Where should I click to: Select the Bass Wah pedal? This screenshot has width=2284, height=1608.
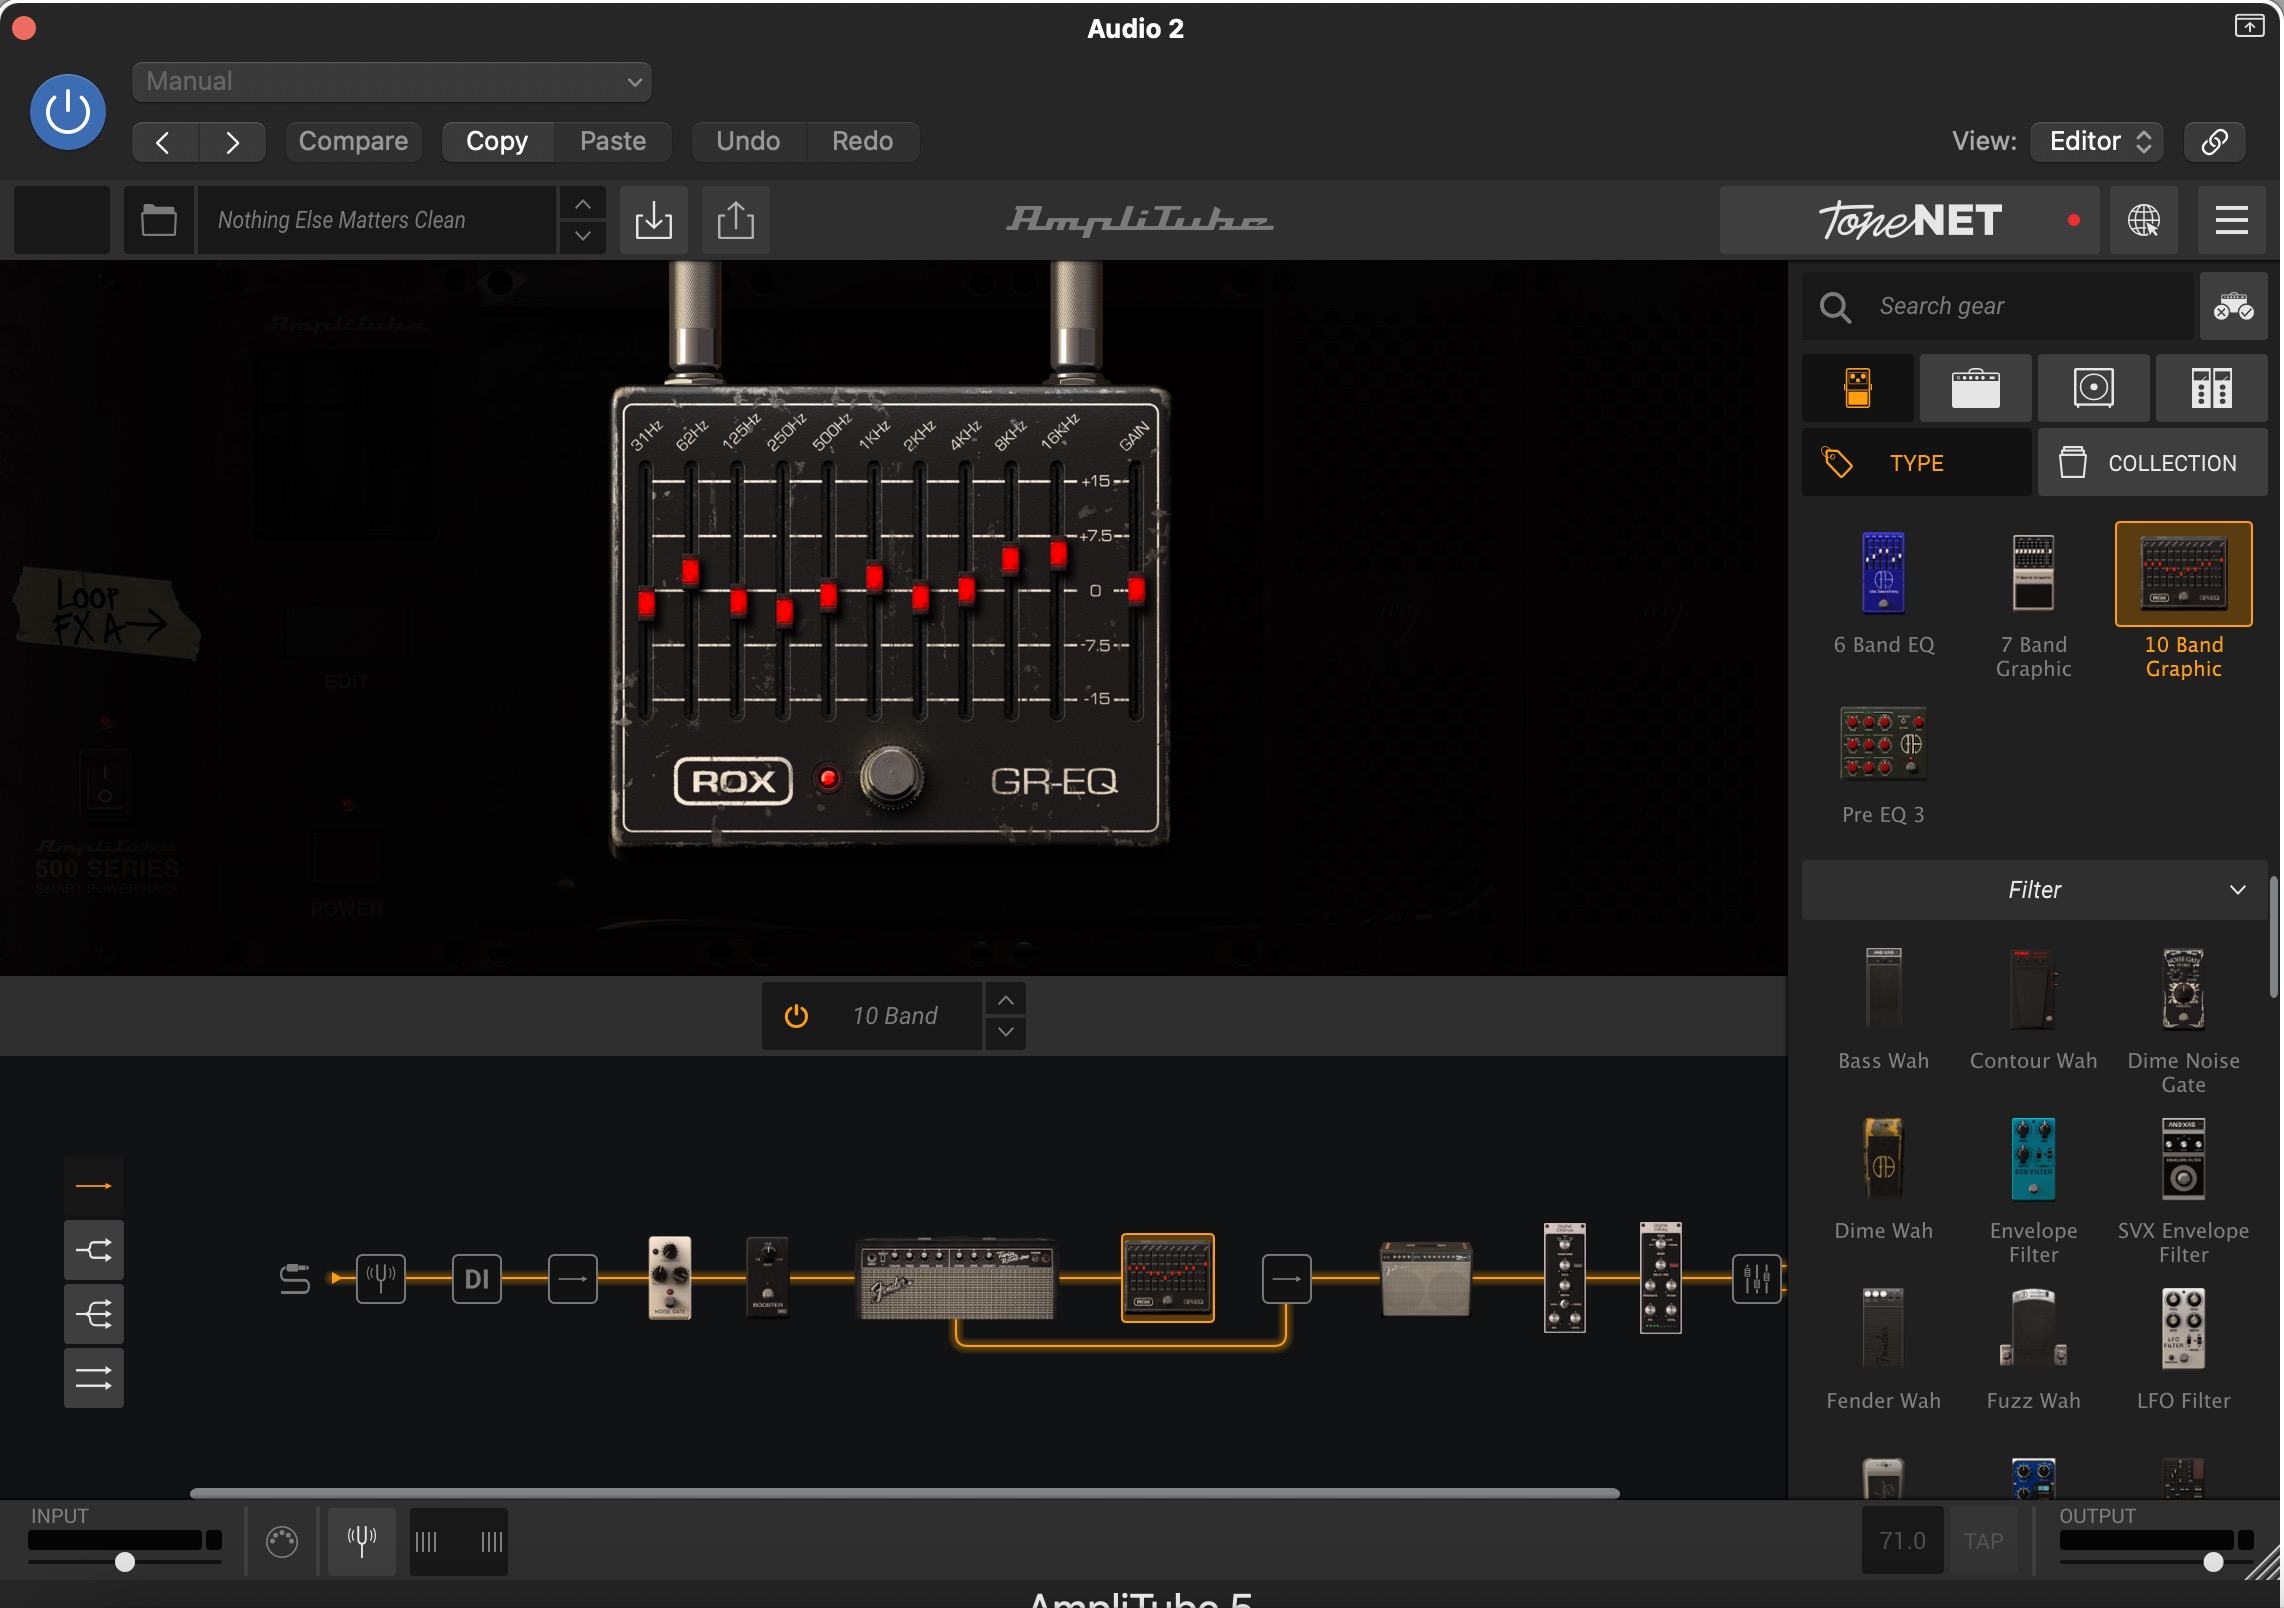click(x=1883, y=1008)
